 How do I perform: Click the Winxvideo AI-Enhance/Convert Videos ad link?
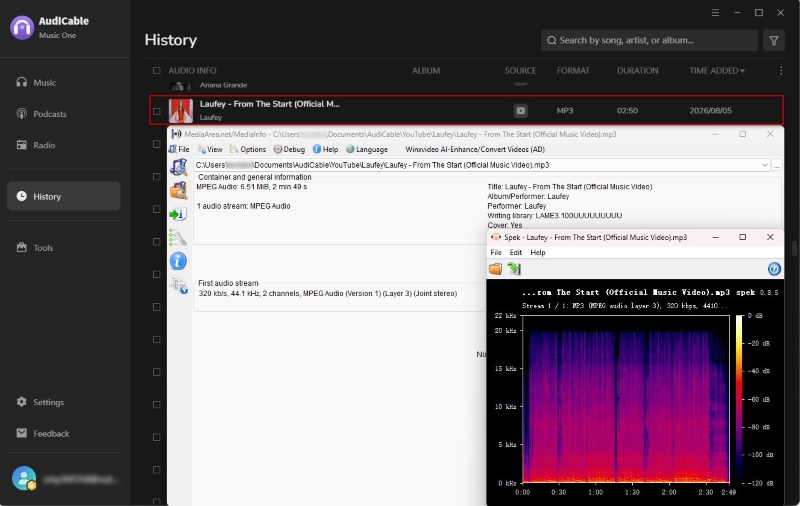tap(475, 149)
